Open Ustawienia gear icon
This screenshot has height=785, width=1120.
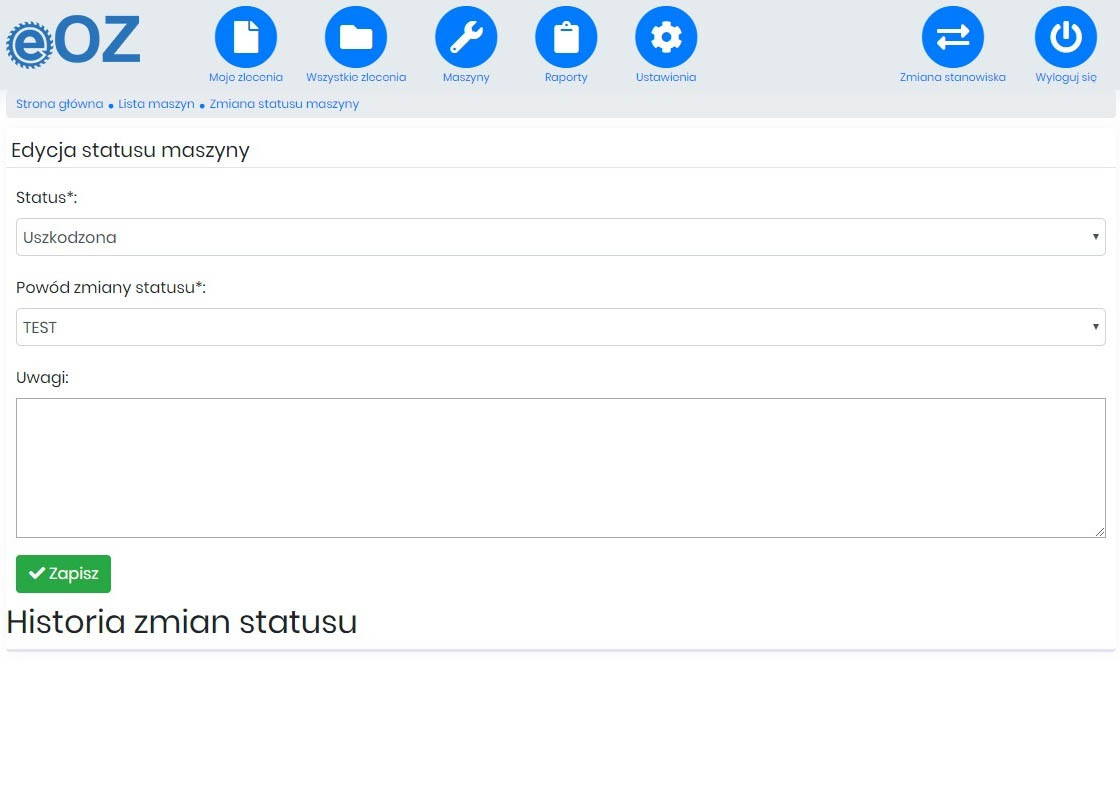[666, 37]
